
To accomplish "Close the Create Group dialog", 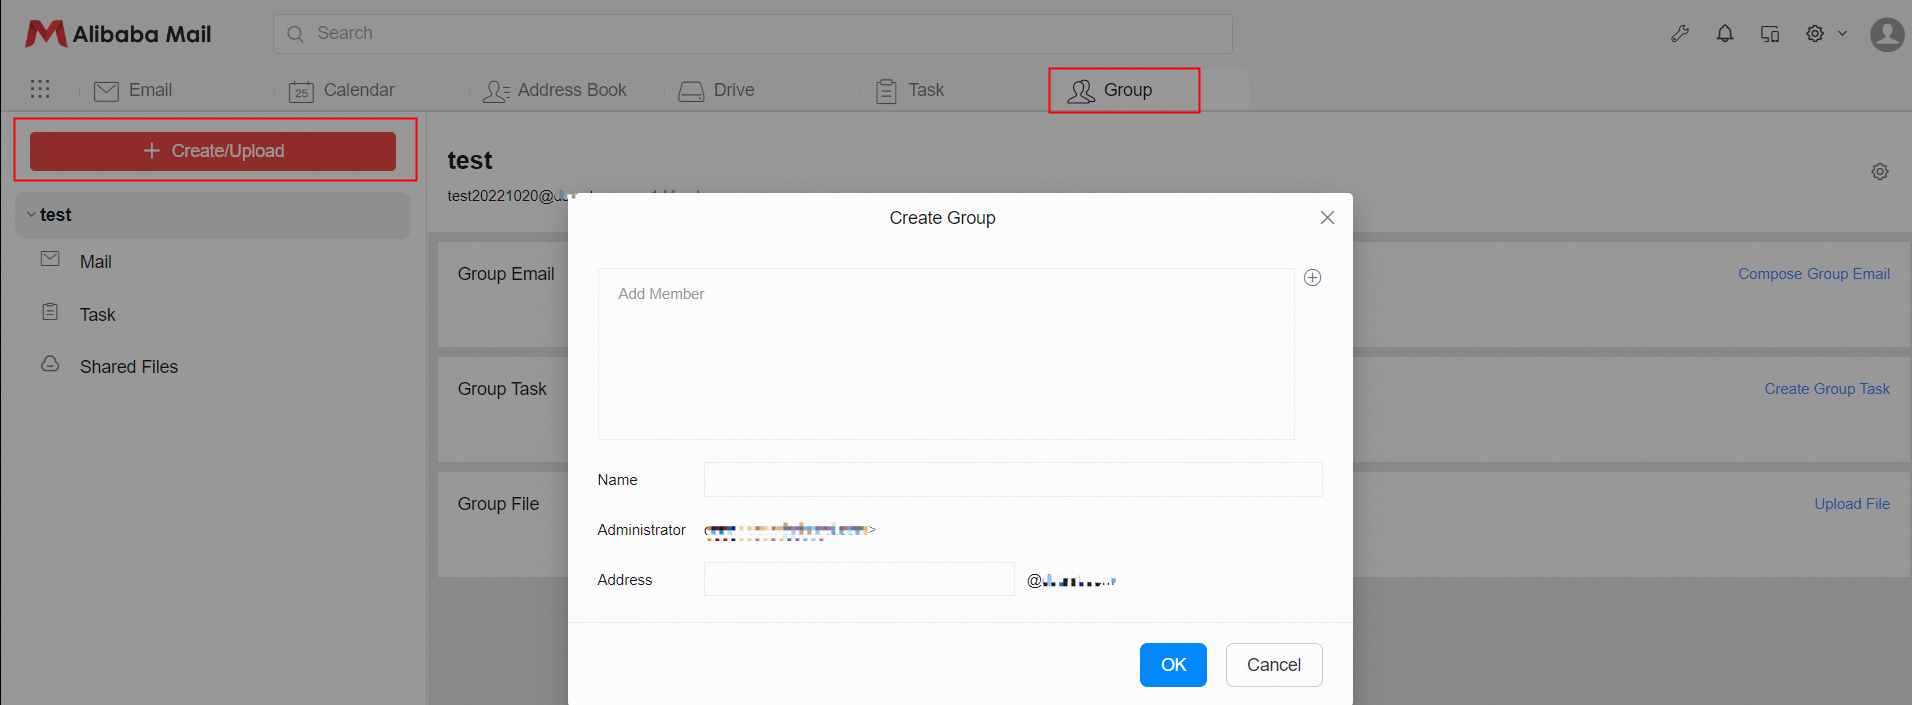I will pos(1327,218).
